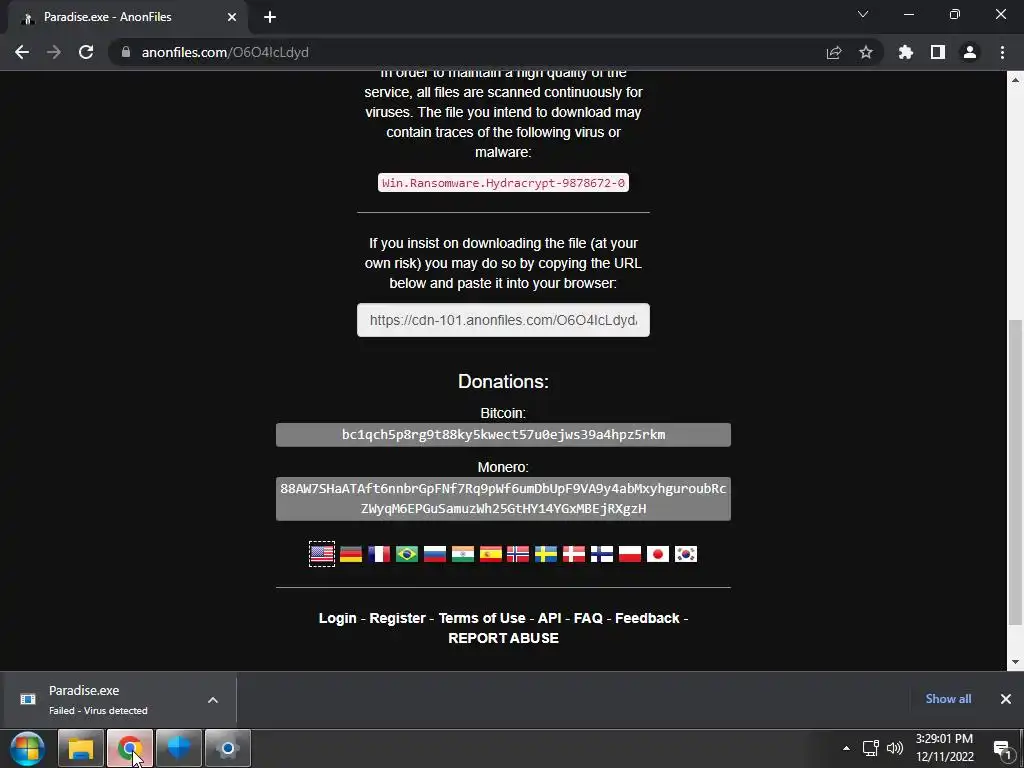Click Show all downloads
Image resolution: width=1024 pixels, height=768 pixels.
[948, 699]
